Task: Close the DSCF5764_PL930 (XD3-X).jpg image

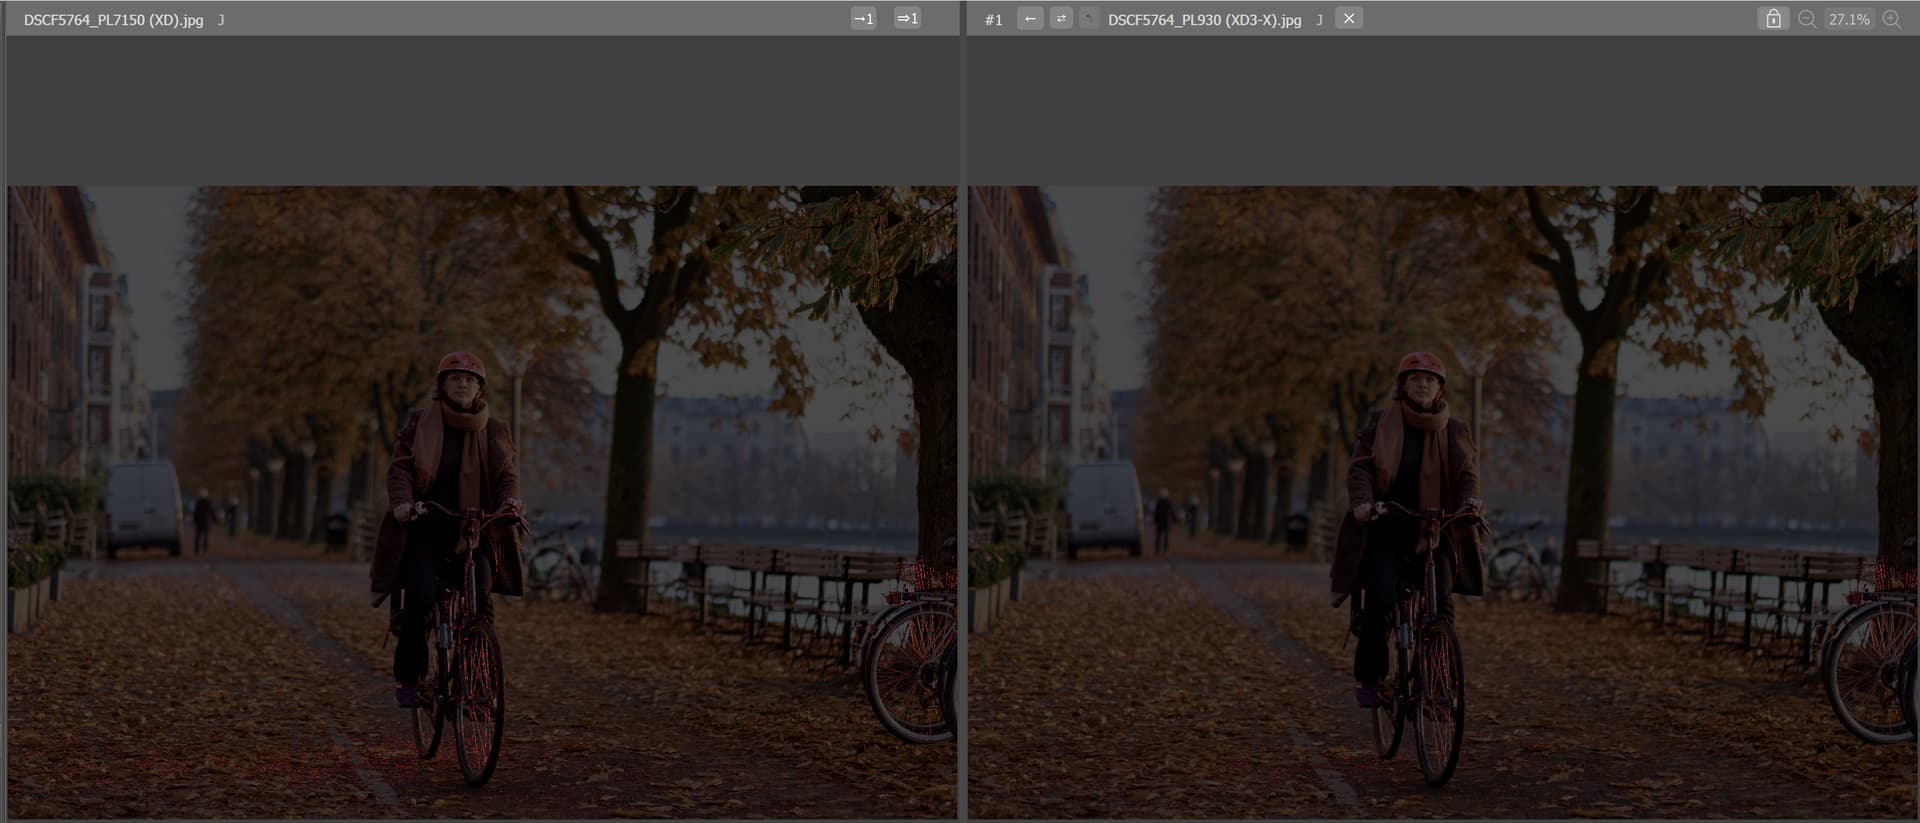Action: pyautogui.click(x=1348, y=19)
